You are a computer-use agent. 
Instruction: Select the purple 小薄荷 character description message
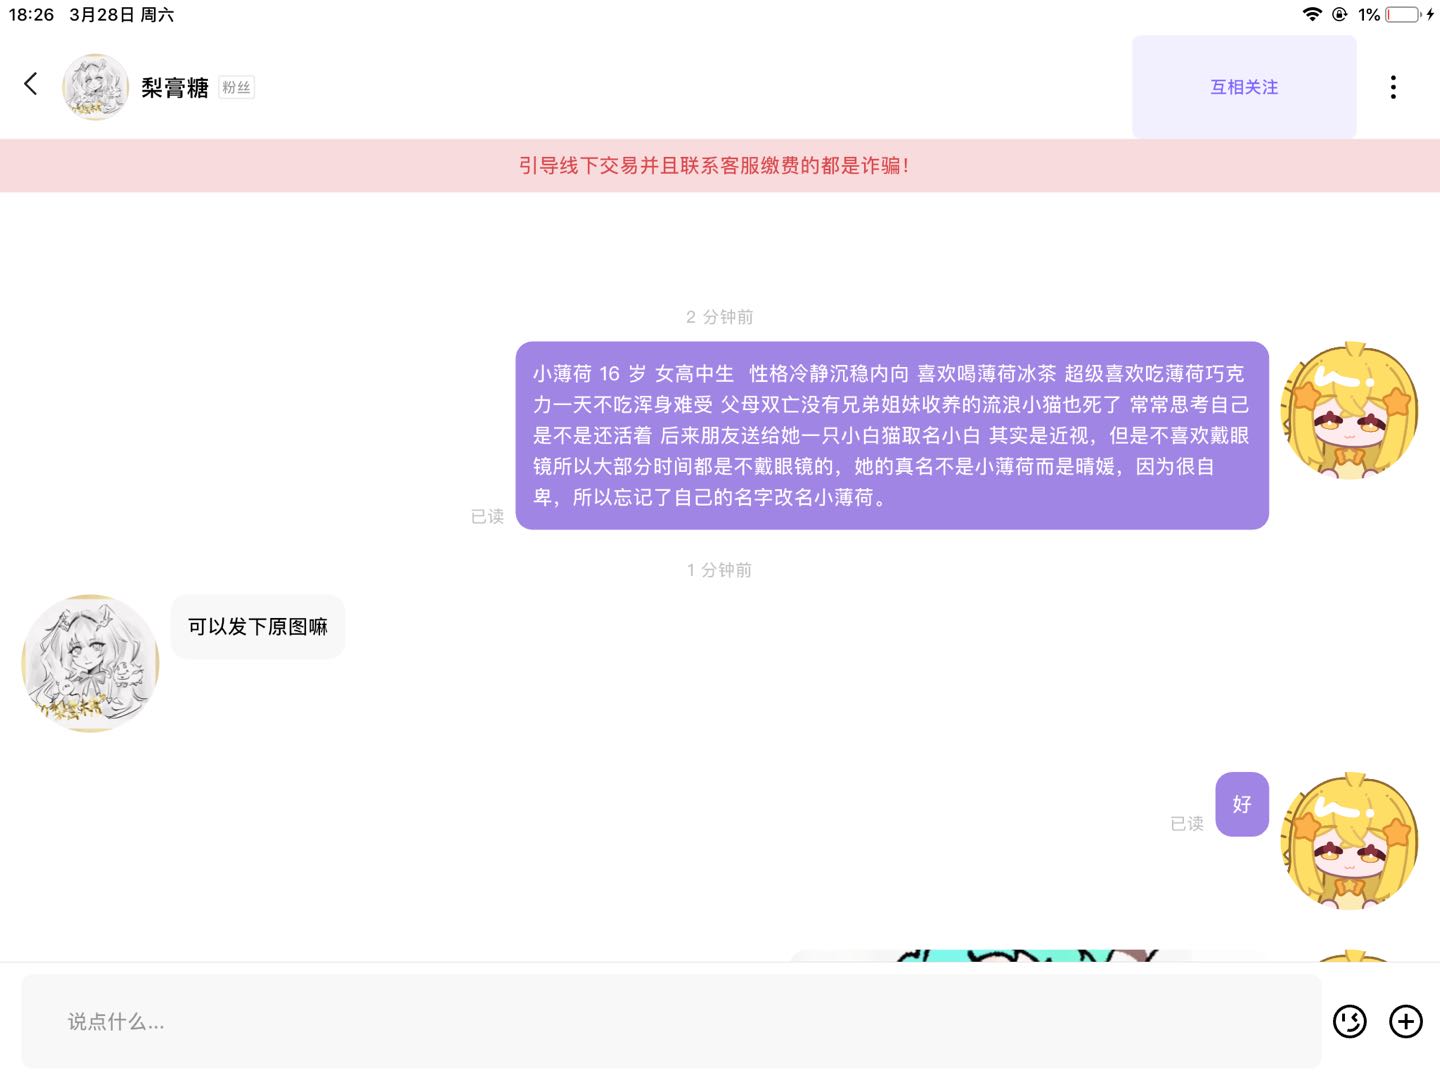pyautogui.click(x=891, y=436)
